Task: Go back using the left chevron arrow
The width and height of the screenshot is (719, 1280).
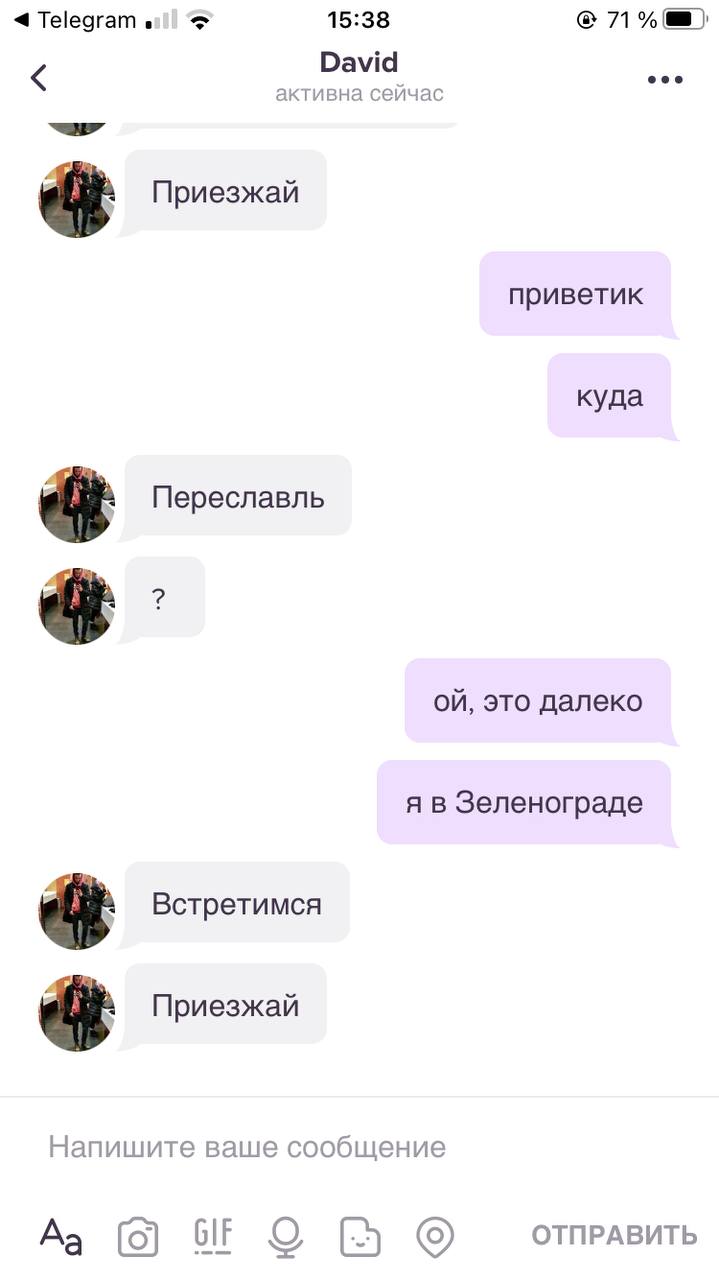Action: click(x=39, y=78)
